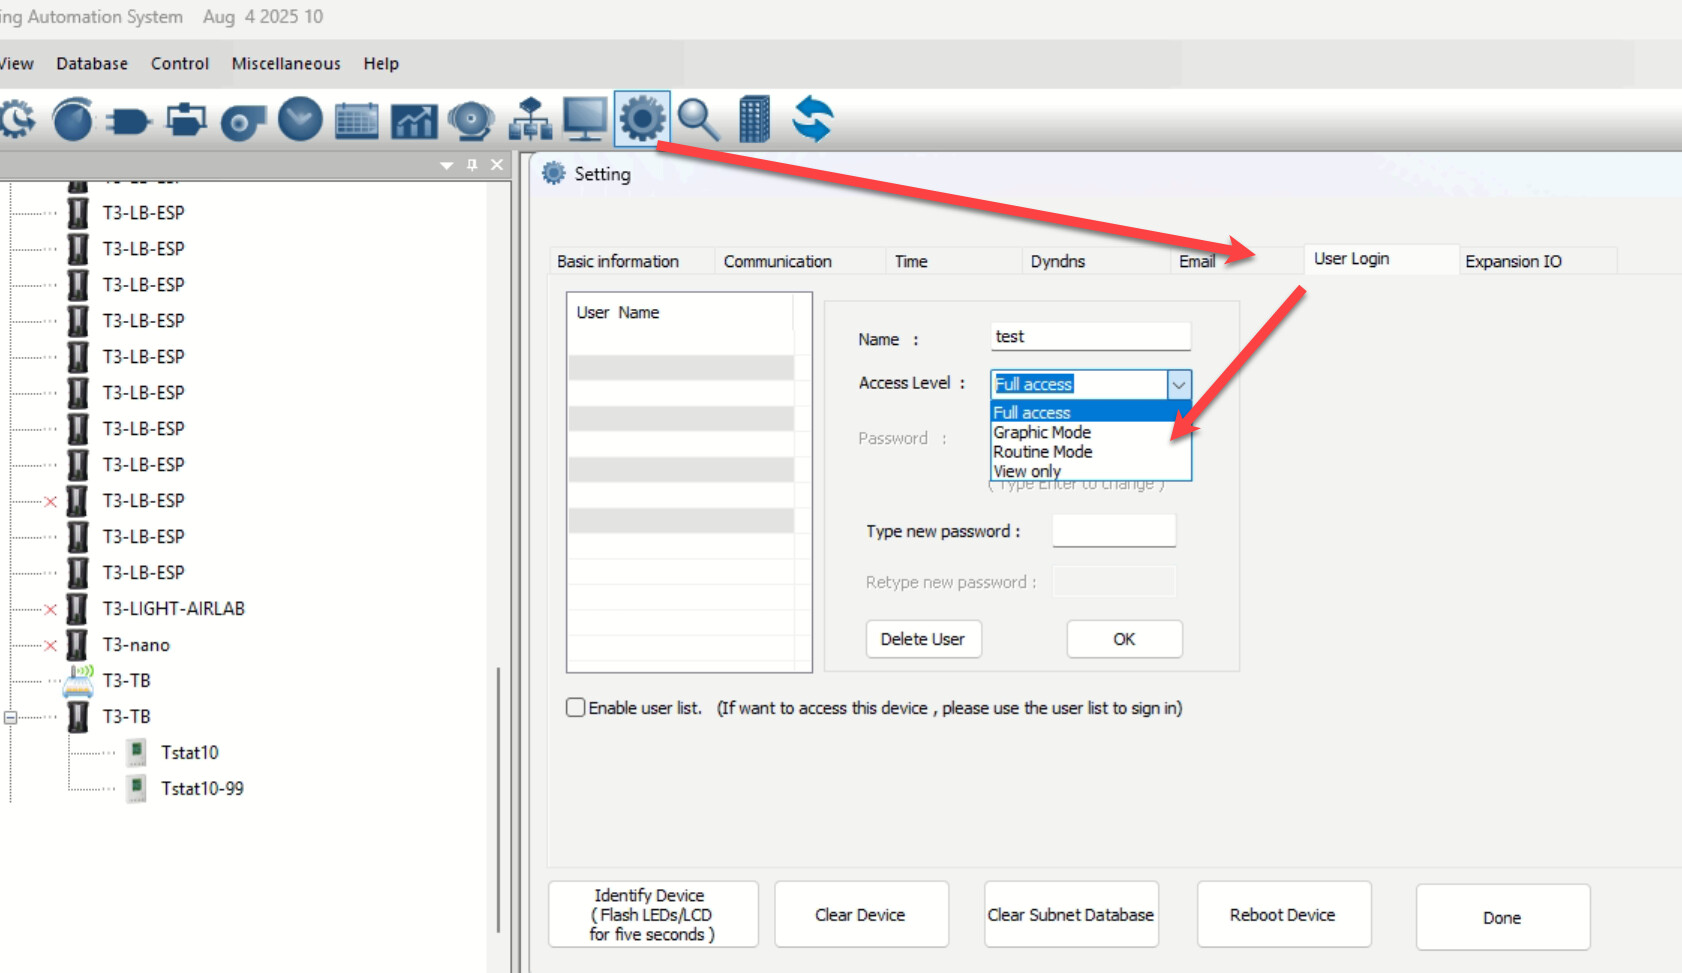This screenshot has width=1682, height=973.
Task: Click the network hierarchy icon
Action: point(529,121)
